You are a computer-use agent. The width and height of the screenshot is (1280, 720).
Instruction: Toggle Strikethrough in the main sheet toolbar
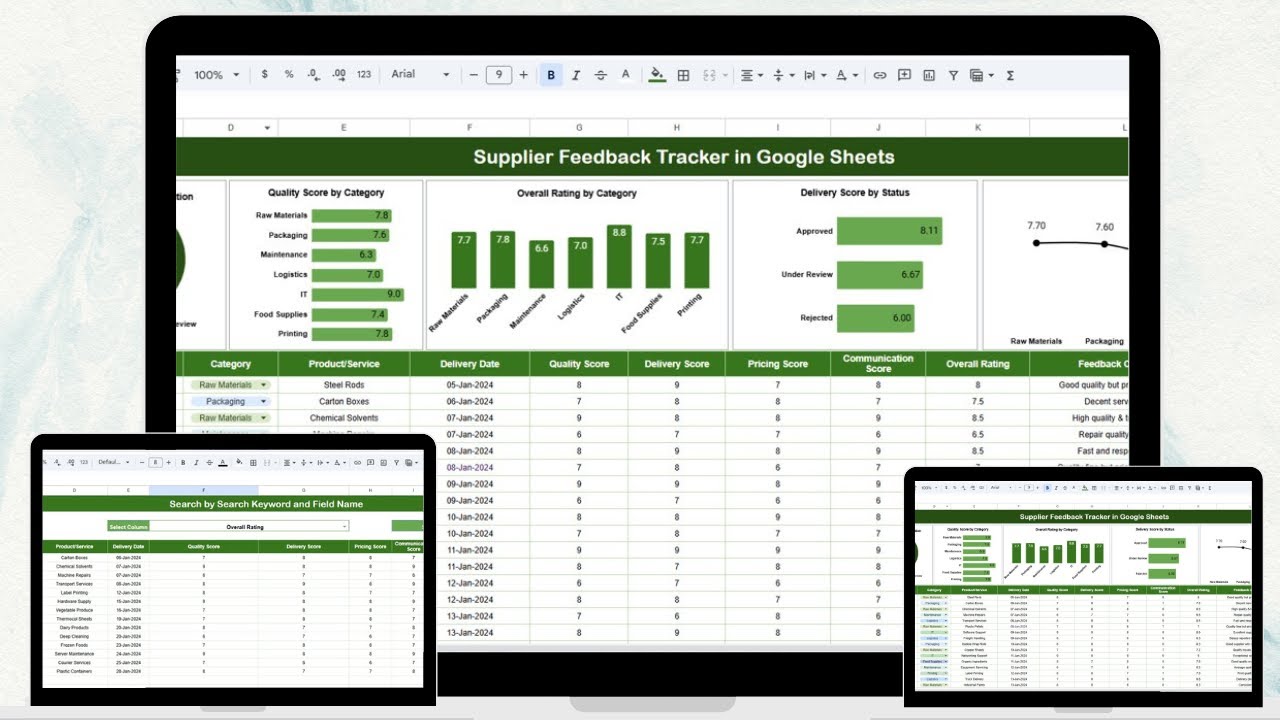pos(601,75)
